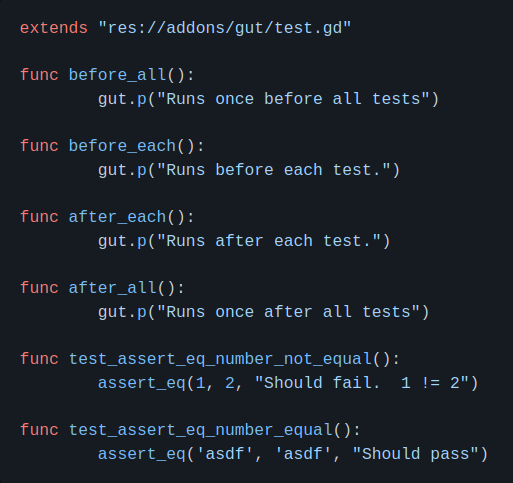Click gut.p call under after_each
Viewport: 513px width, 483px height.
point(122,241)
